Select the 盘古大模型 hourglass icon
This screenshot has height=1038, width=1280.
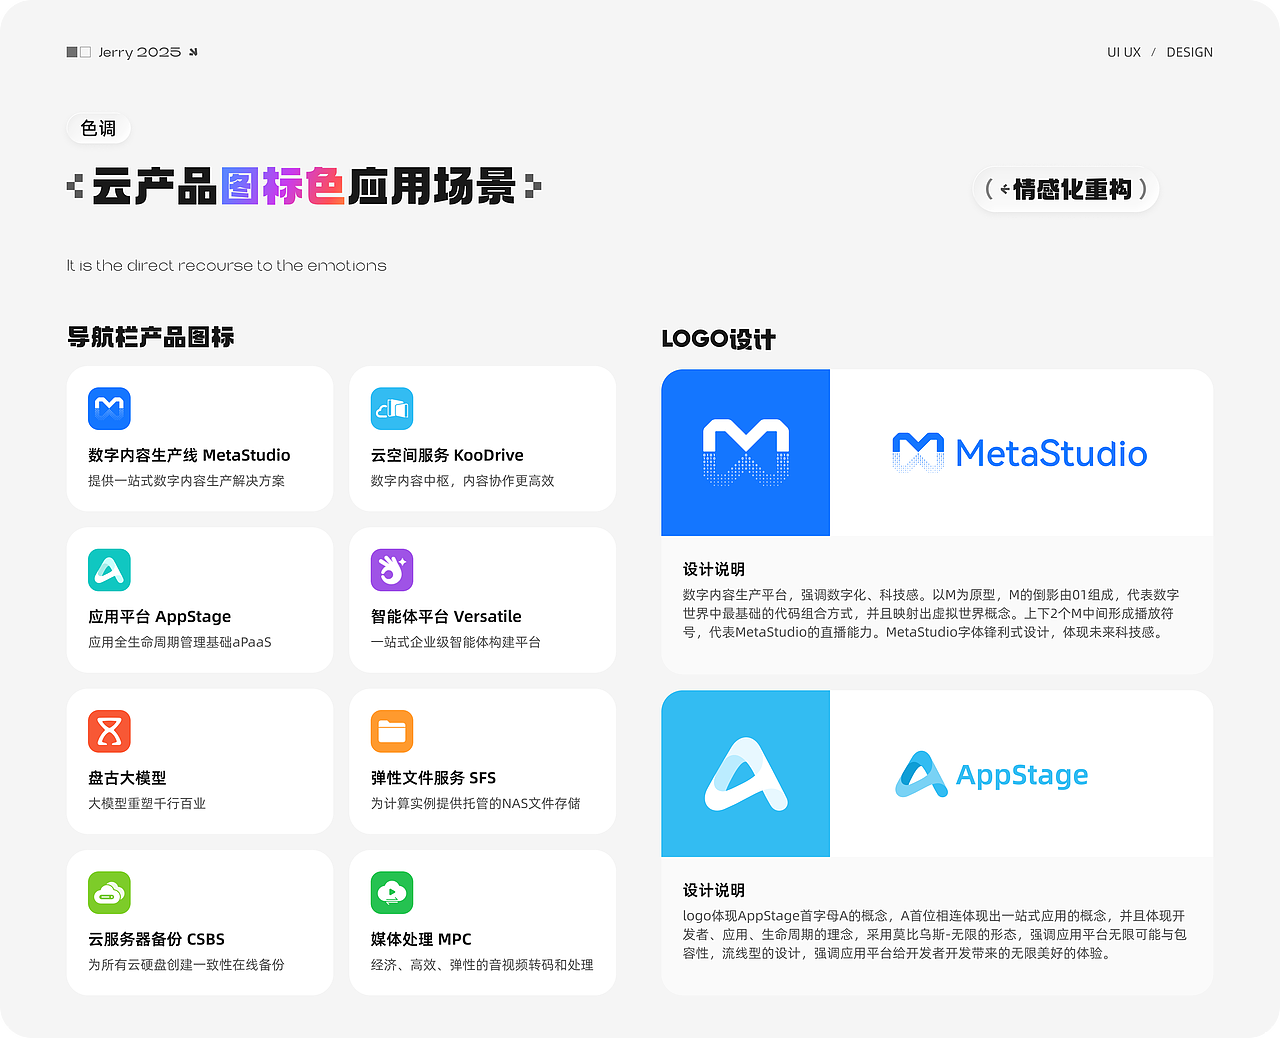110,731
